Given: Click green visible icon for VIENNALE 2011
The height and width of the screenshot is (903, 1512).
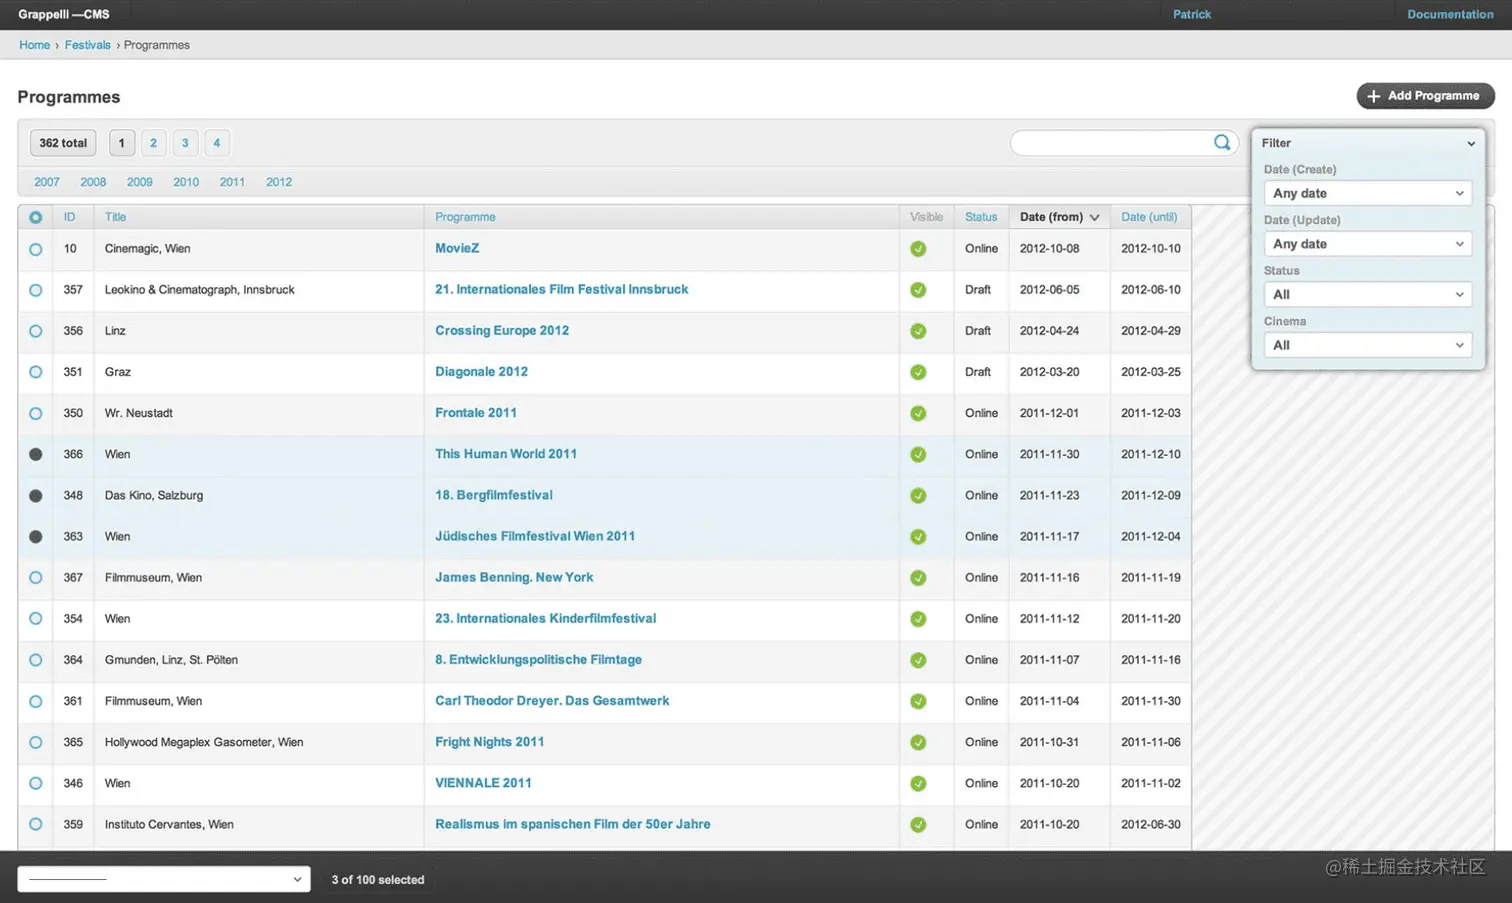Looking at the screenshot, I should point(918,784).
